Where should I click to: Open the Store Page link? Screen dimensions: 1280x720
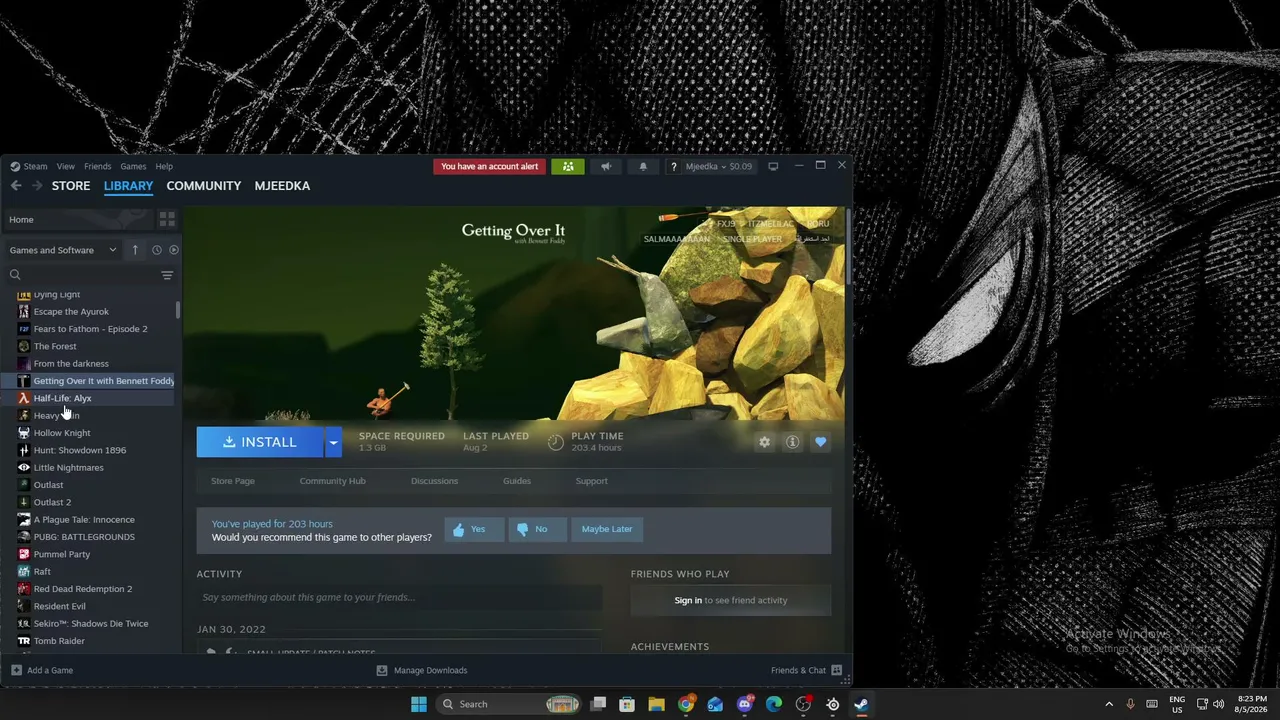click(x=233, y=481)
